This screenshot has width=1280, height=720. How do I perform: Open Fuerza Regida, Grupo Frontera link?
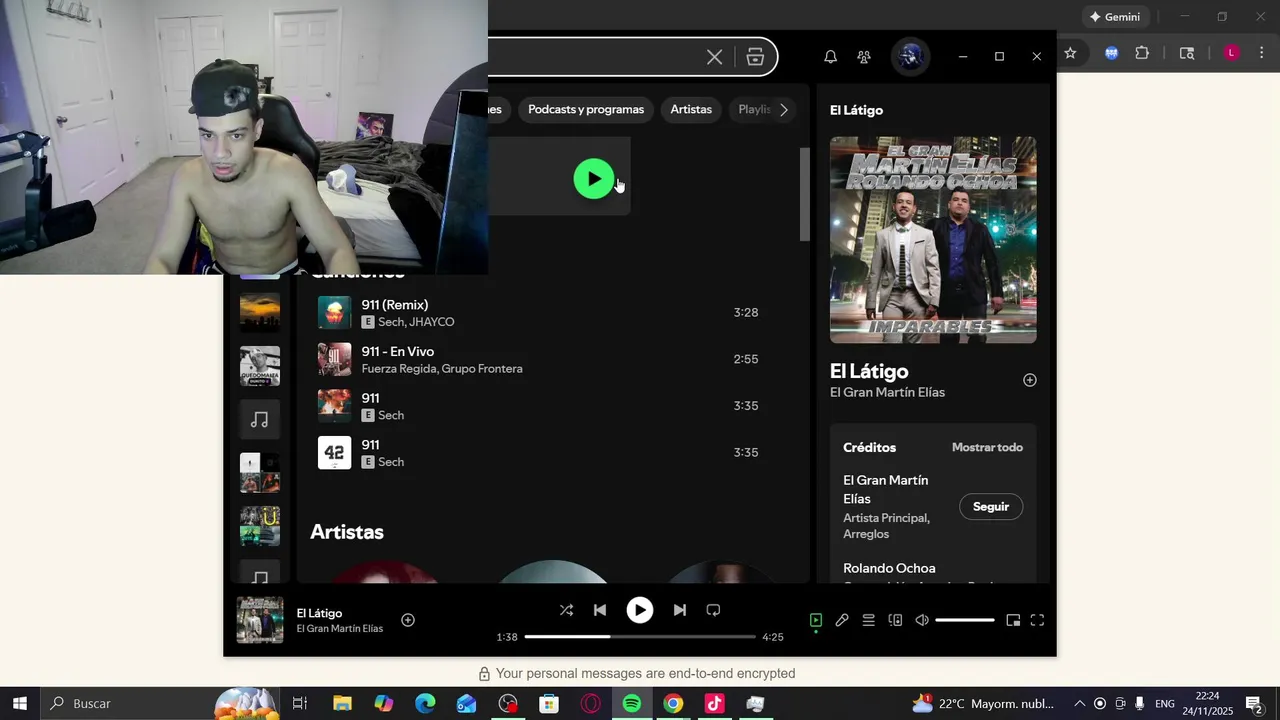442,369
